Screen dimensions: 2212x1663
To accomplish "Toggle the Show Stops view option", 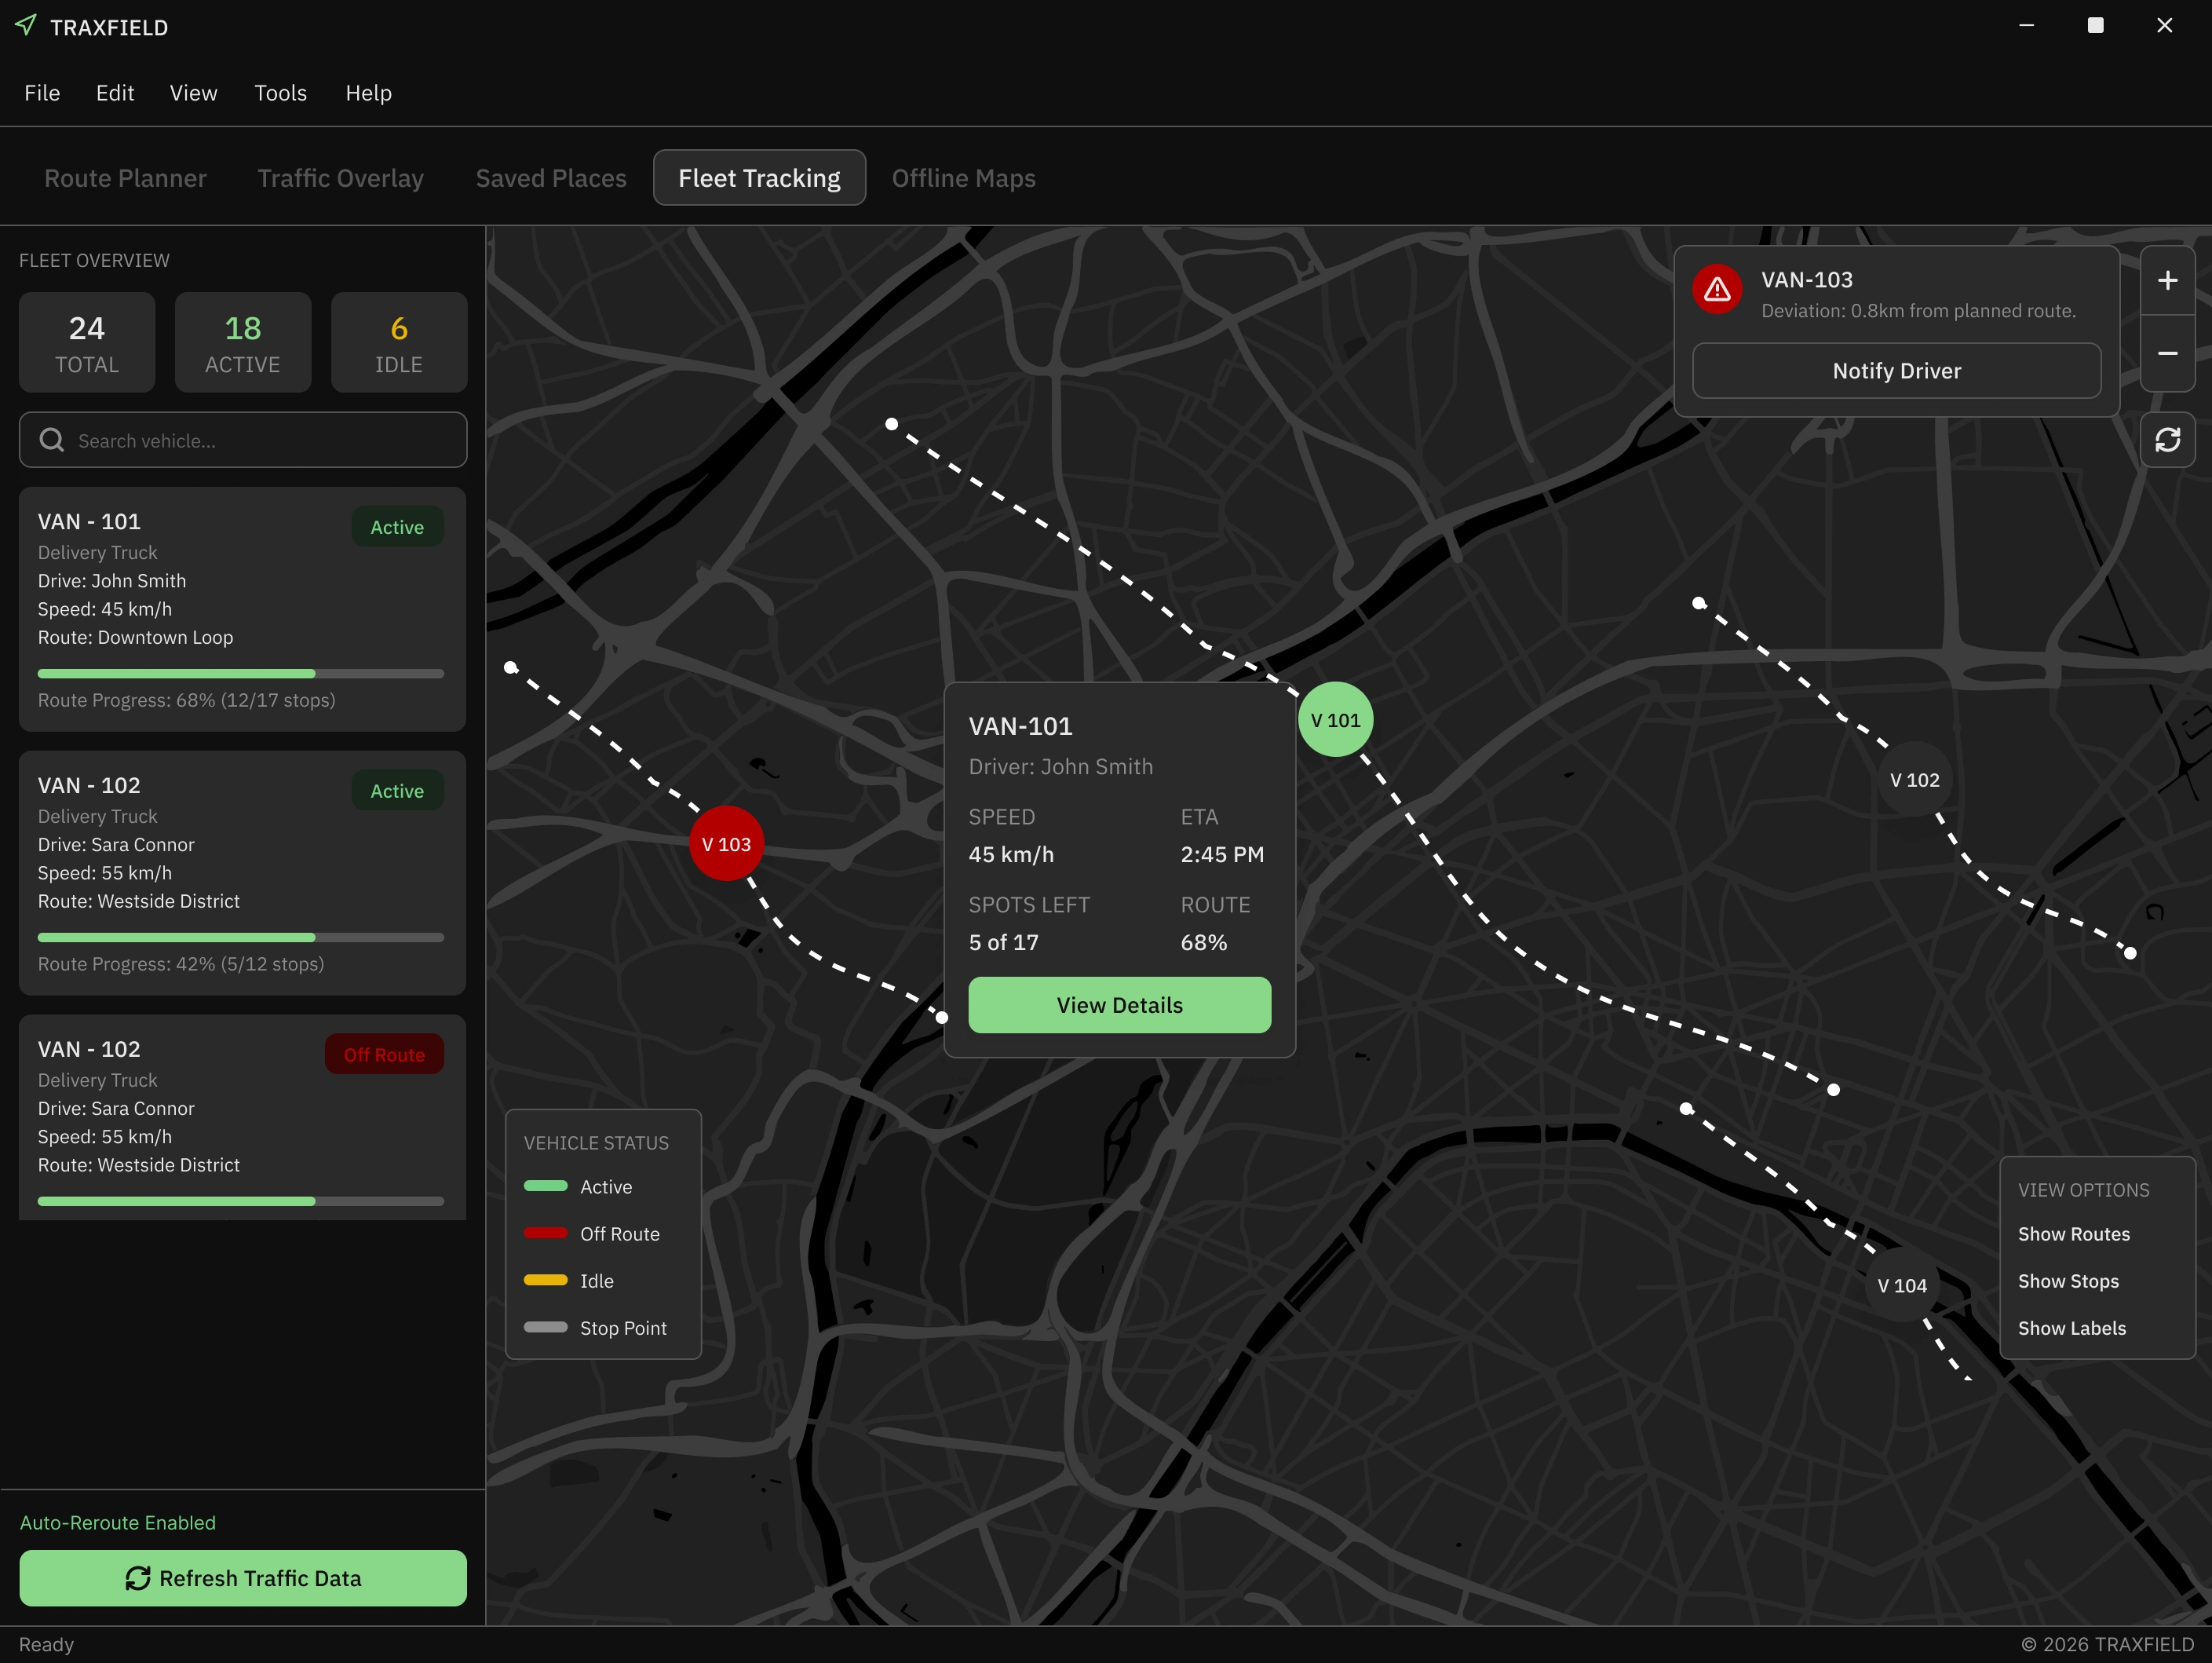I will (2068, 1281).
